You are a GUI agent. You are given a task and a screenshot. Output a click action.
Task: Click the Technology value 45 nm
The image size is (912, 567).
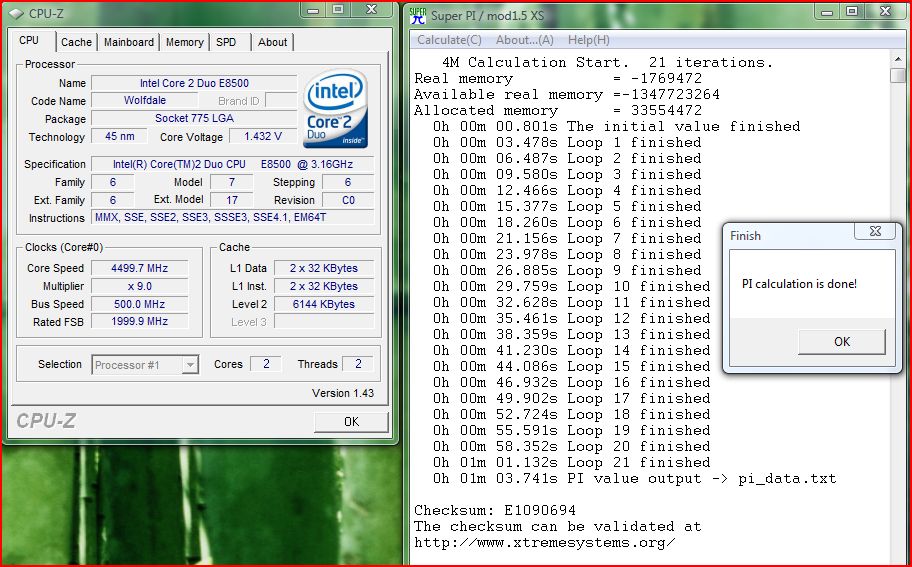pos(119,136)
